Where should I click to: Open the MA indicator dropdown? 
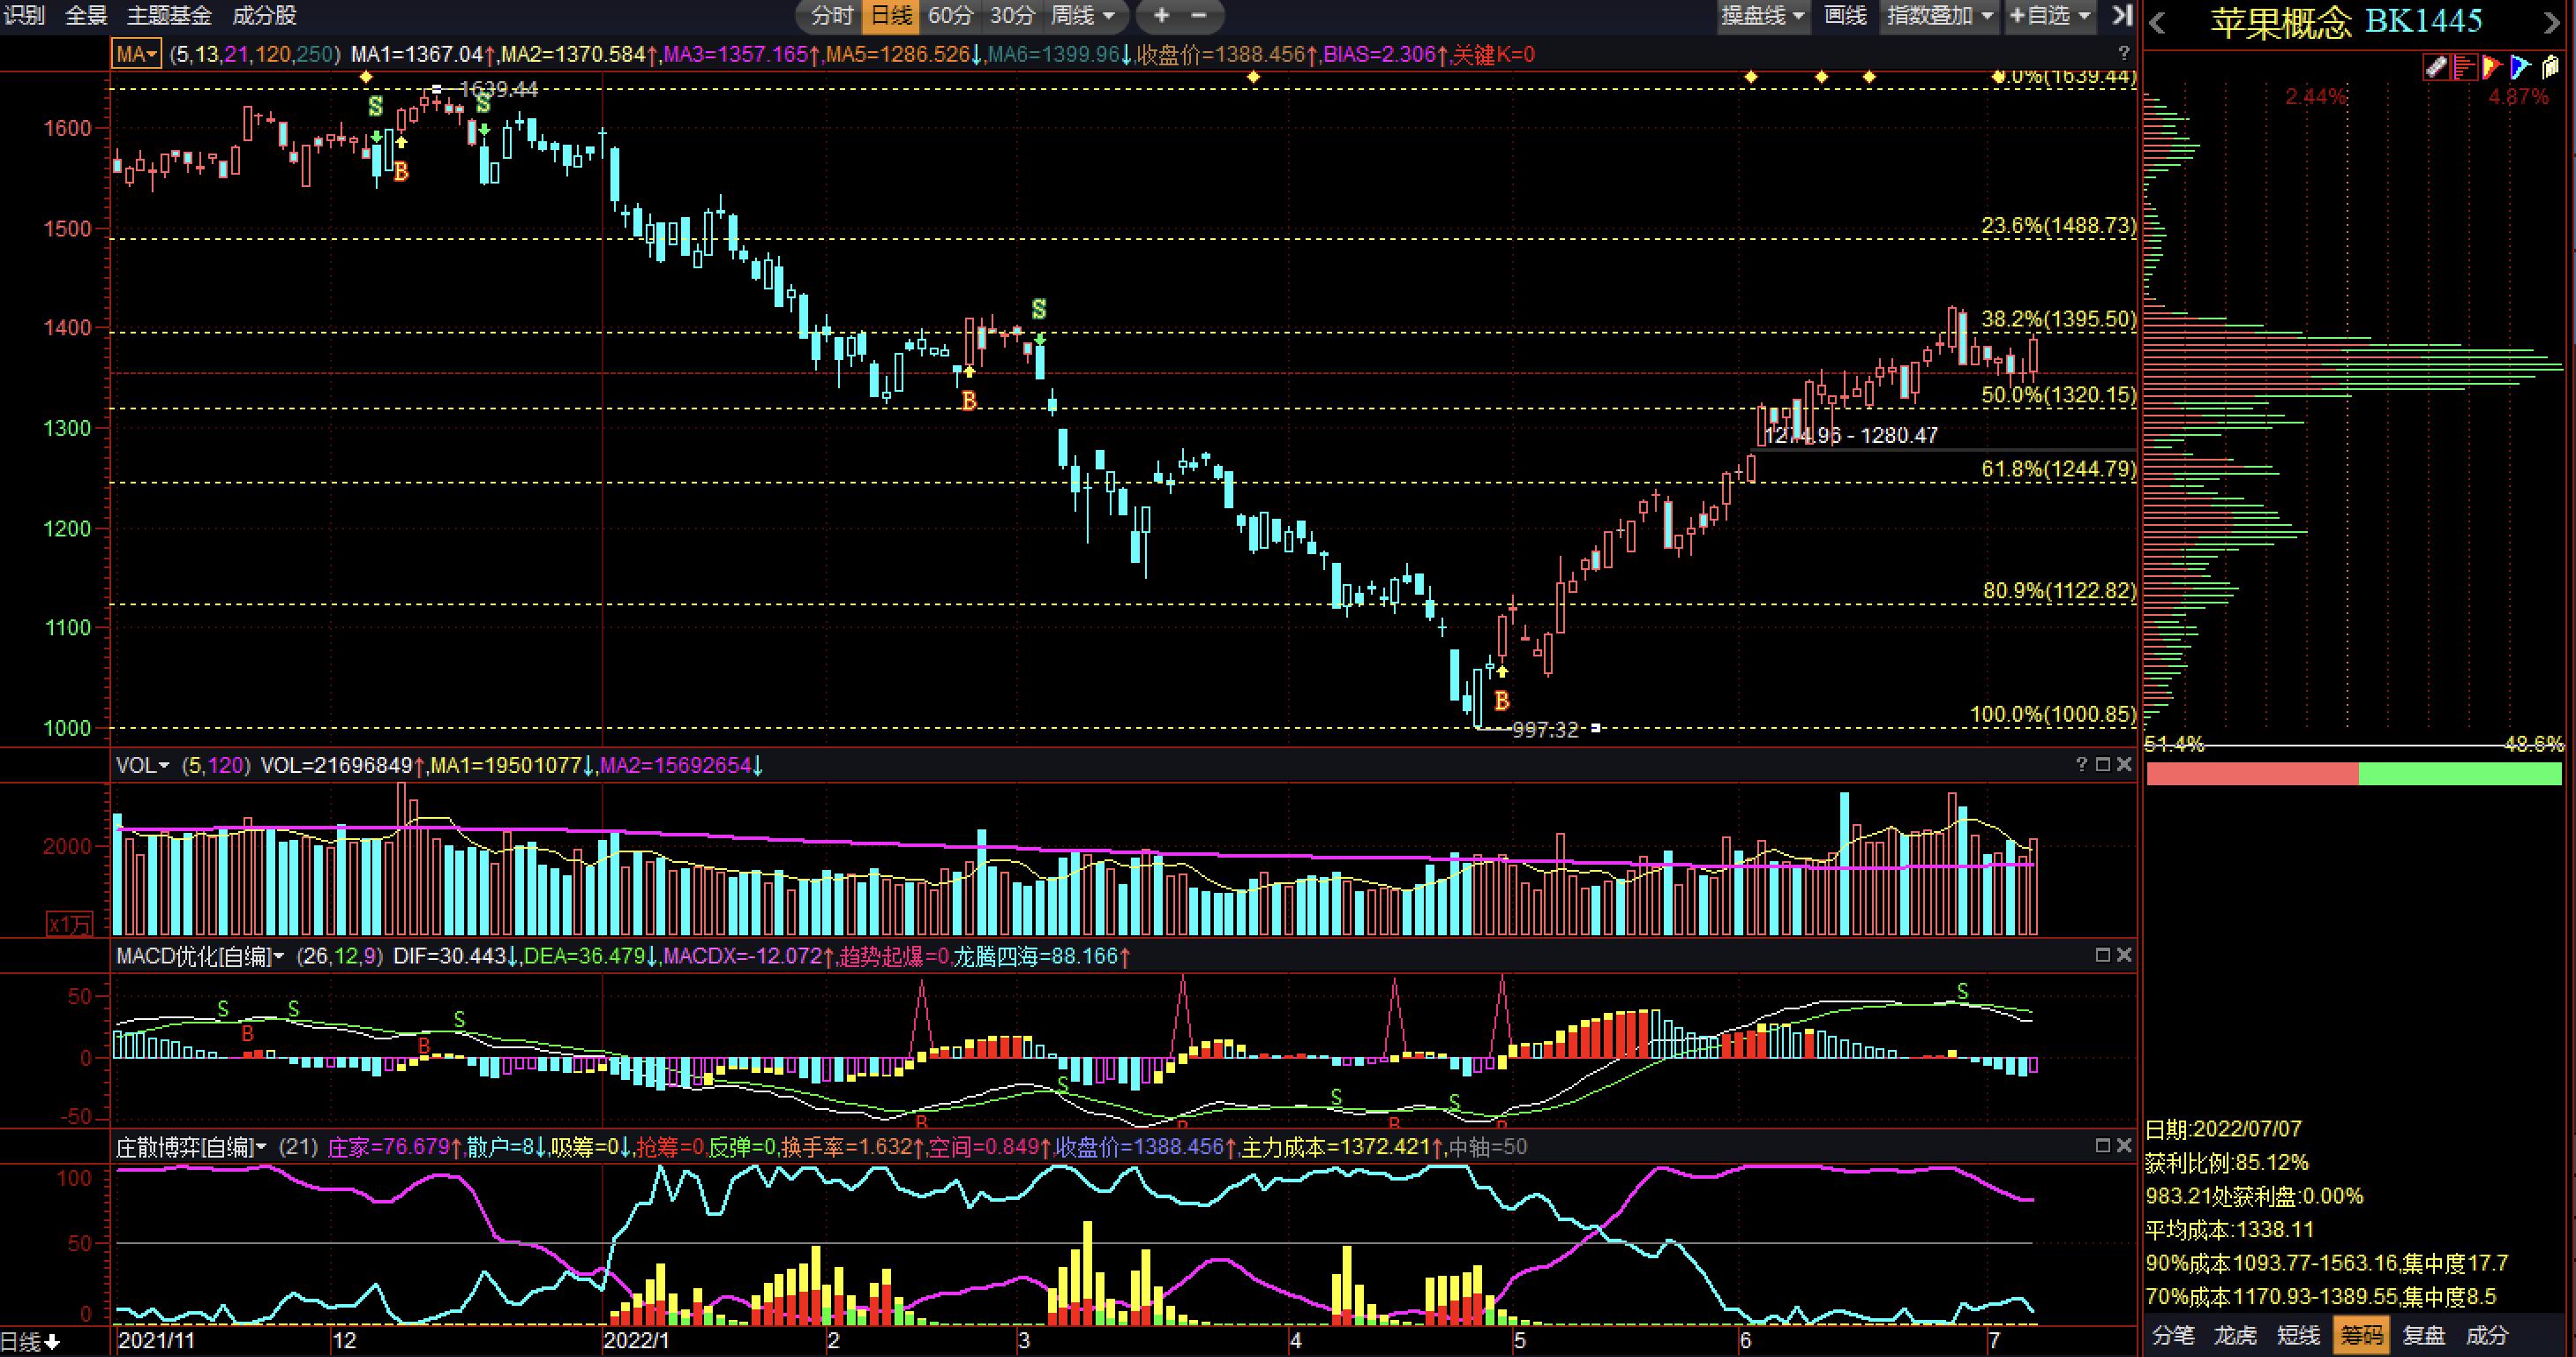pyautogui.click(x=137, y=55)
